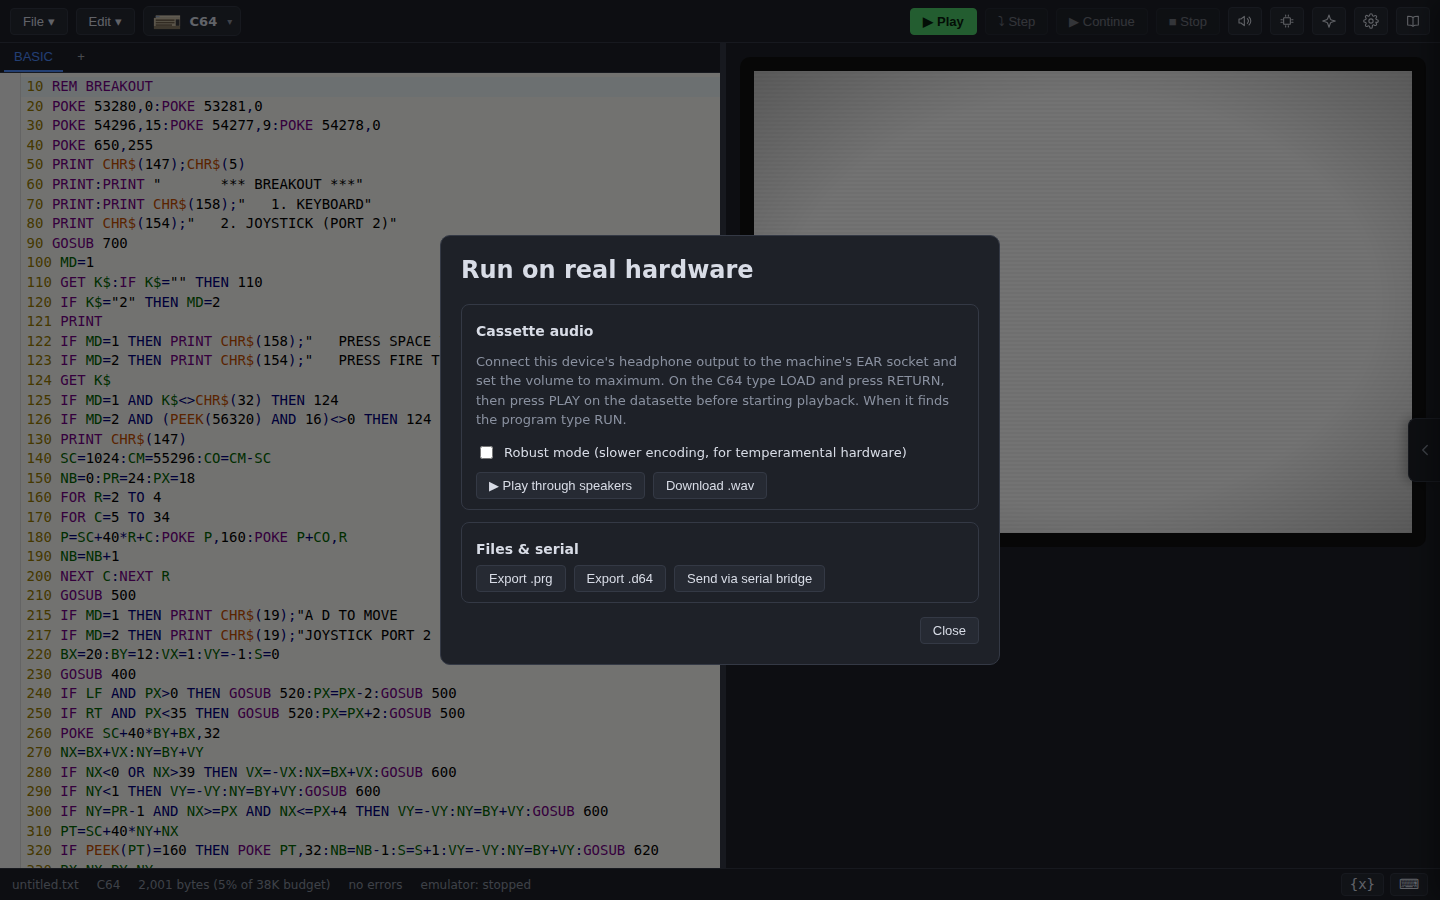
Task: Click the untitled.txt filename in status bar
Action: (x=45, y=885)
